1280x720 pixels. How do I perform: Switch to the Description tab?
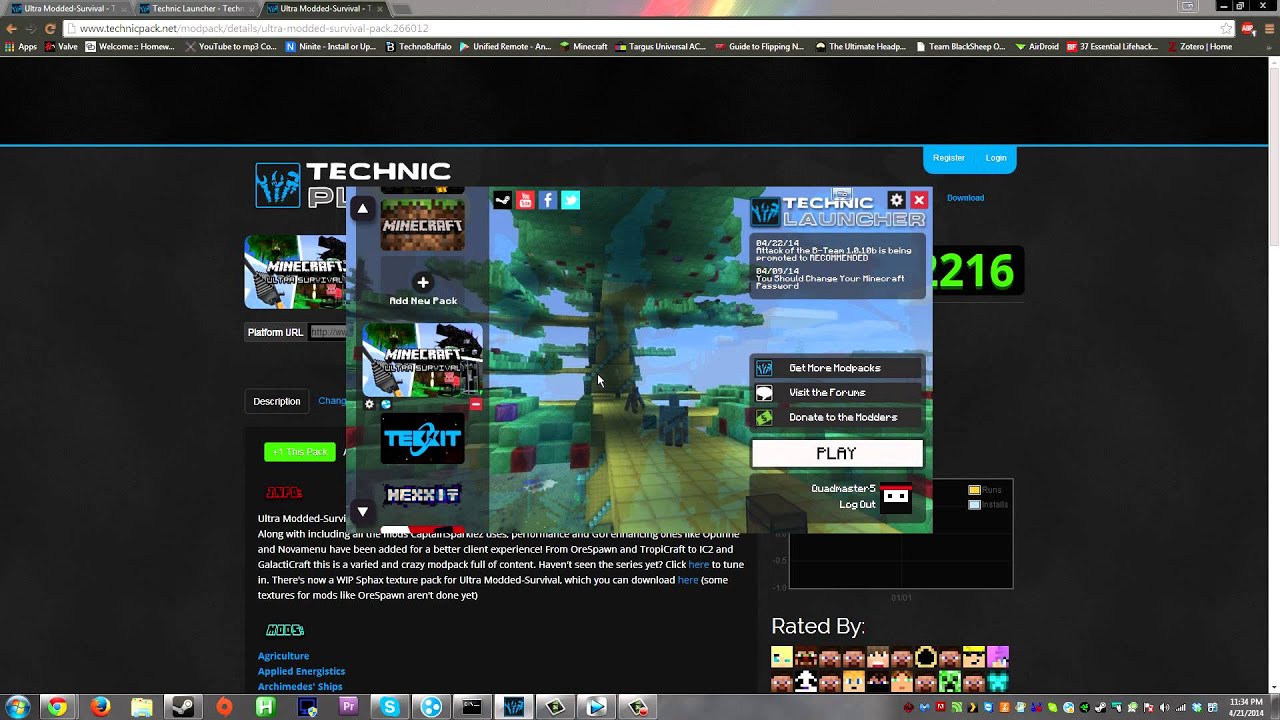[x=277, y=401]
